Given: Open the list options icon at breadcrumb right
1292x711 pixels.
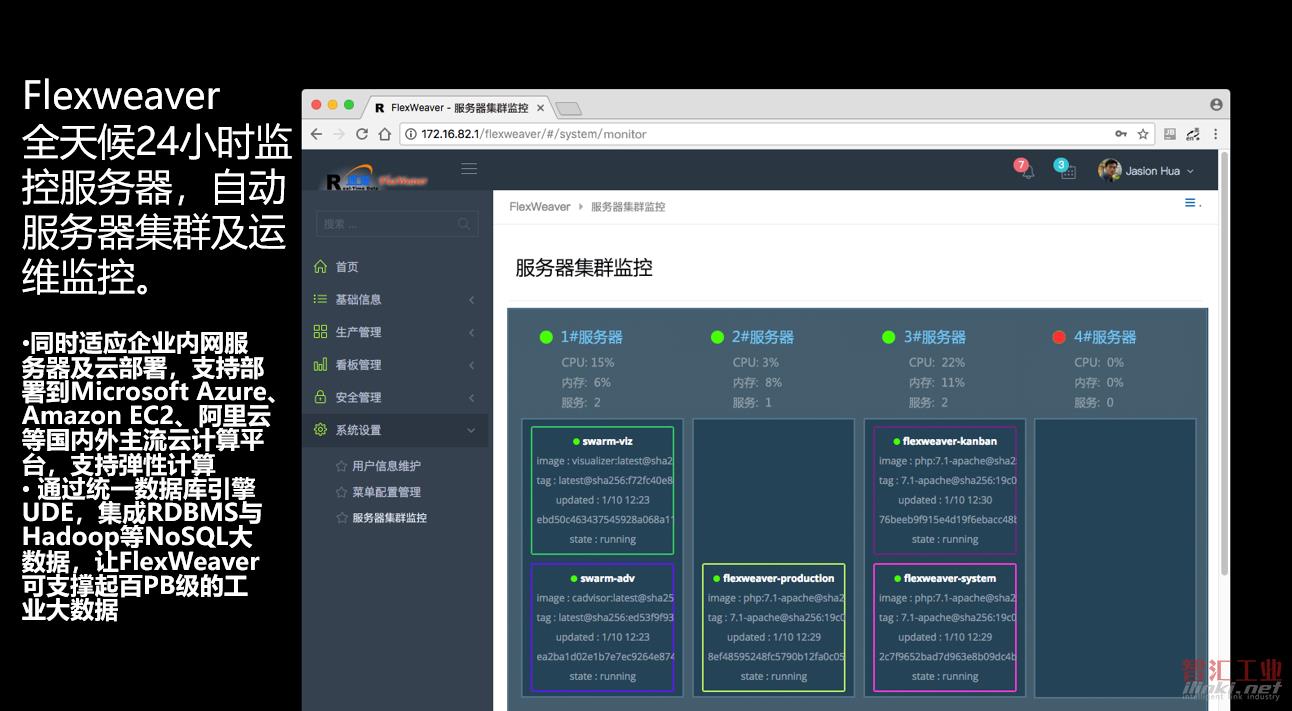Looking at the screenshot, I should [x=1191, y=203].
